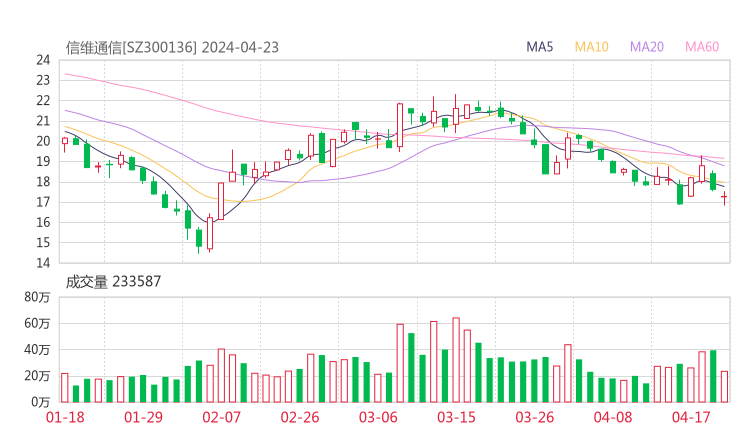This screenshot has width=740, height=440.
Task: Click the 03-15 date axis label
Action: pyautogui.click(x=456, y=417)
